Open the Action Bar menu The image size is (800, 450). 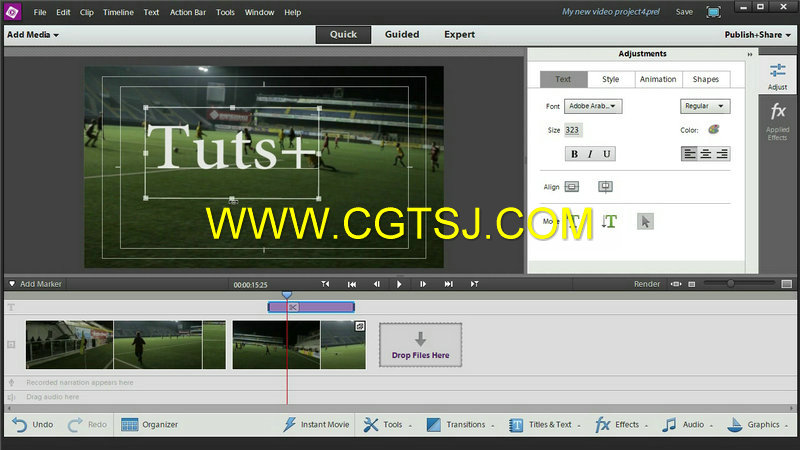188,12
